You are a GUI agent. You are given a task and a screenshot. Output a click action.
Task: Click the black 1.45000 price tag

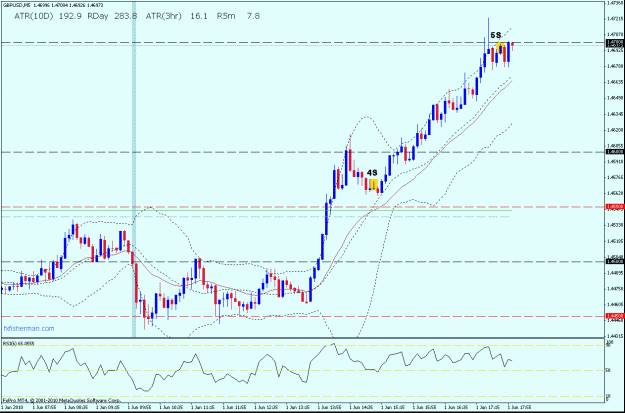coord(615,262)
